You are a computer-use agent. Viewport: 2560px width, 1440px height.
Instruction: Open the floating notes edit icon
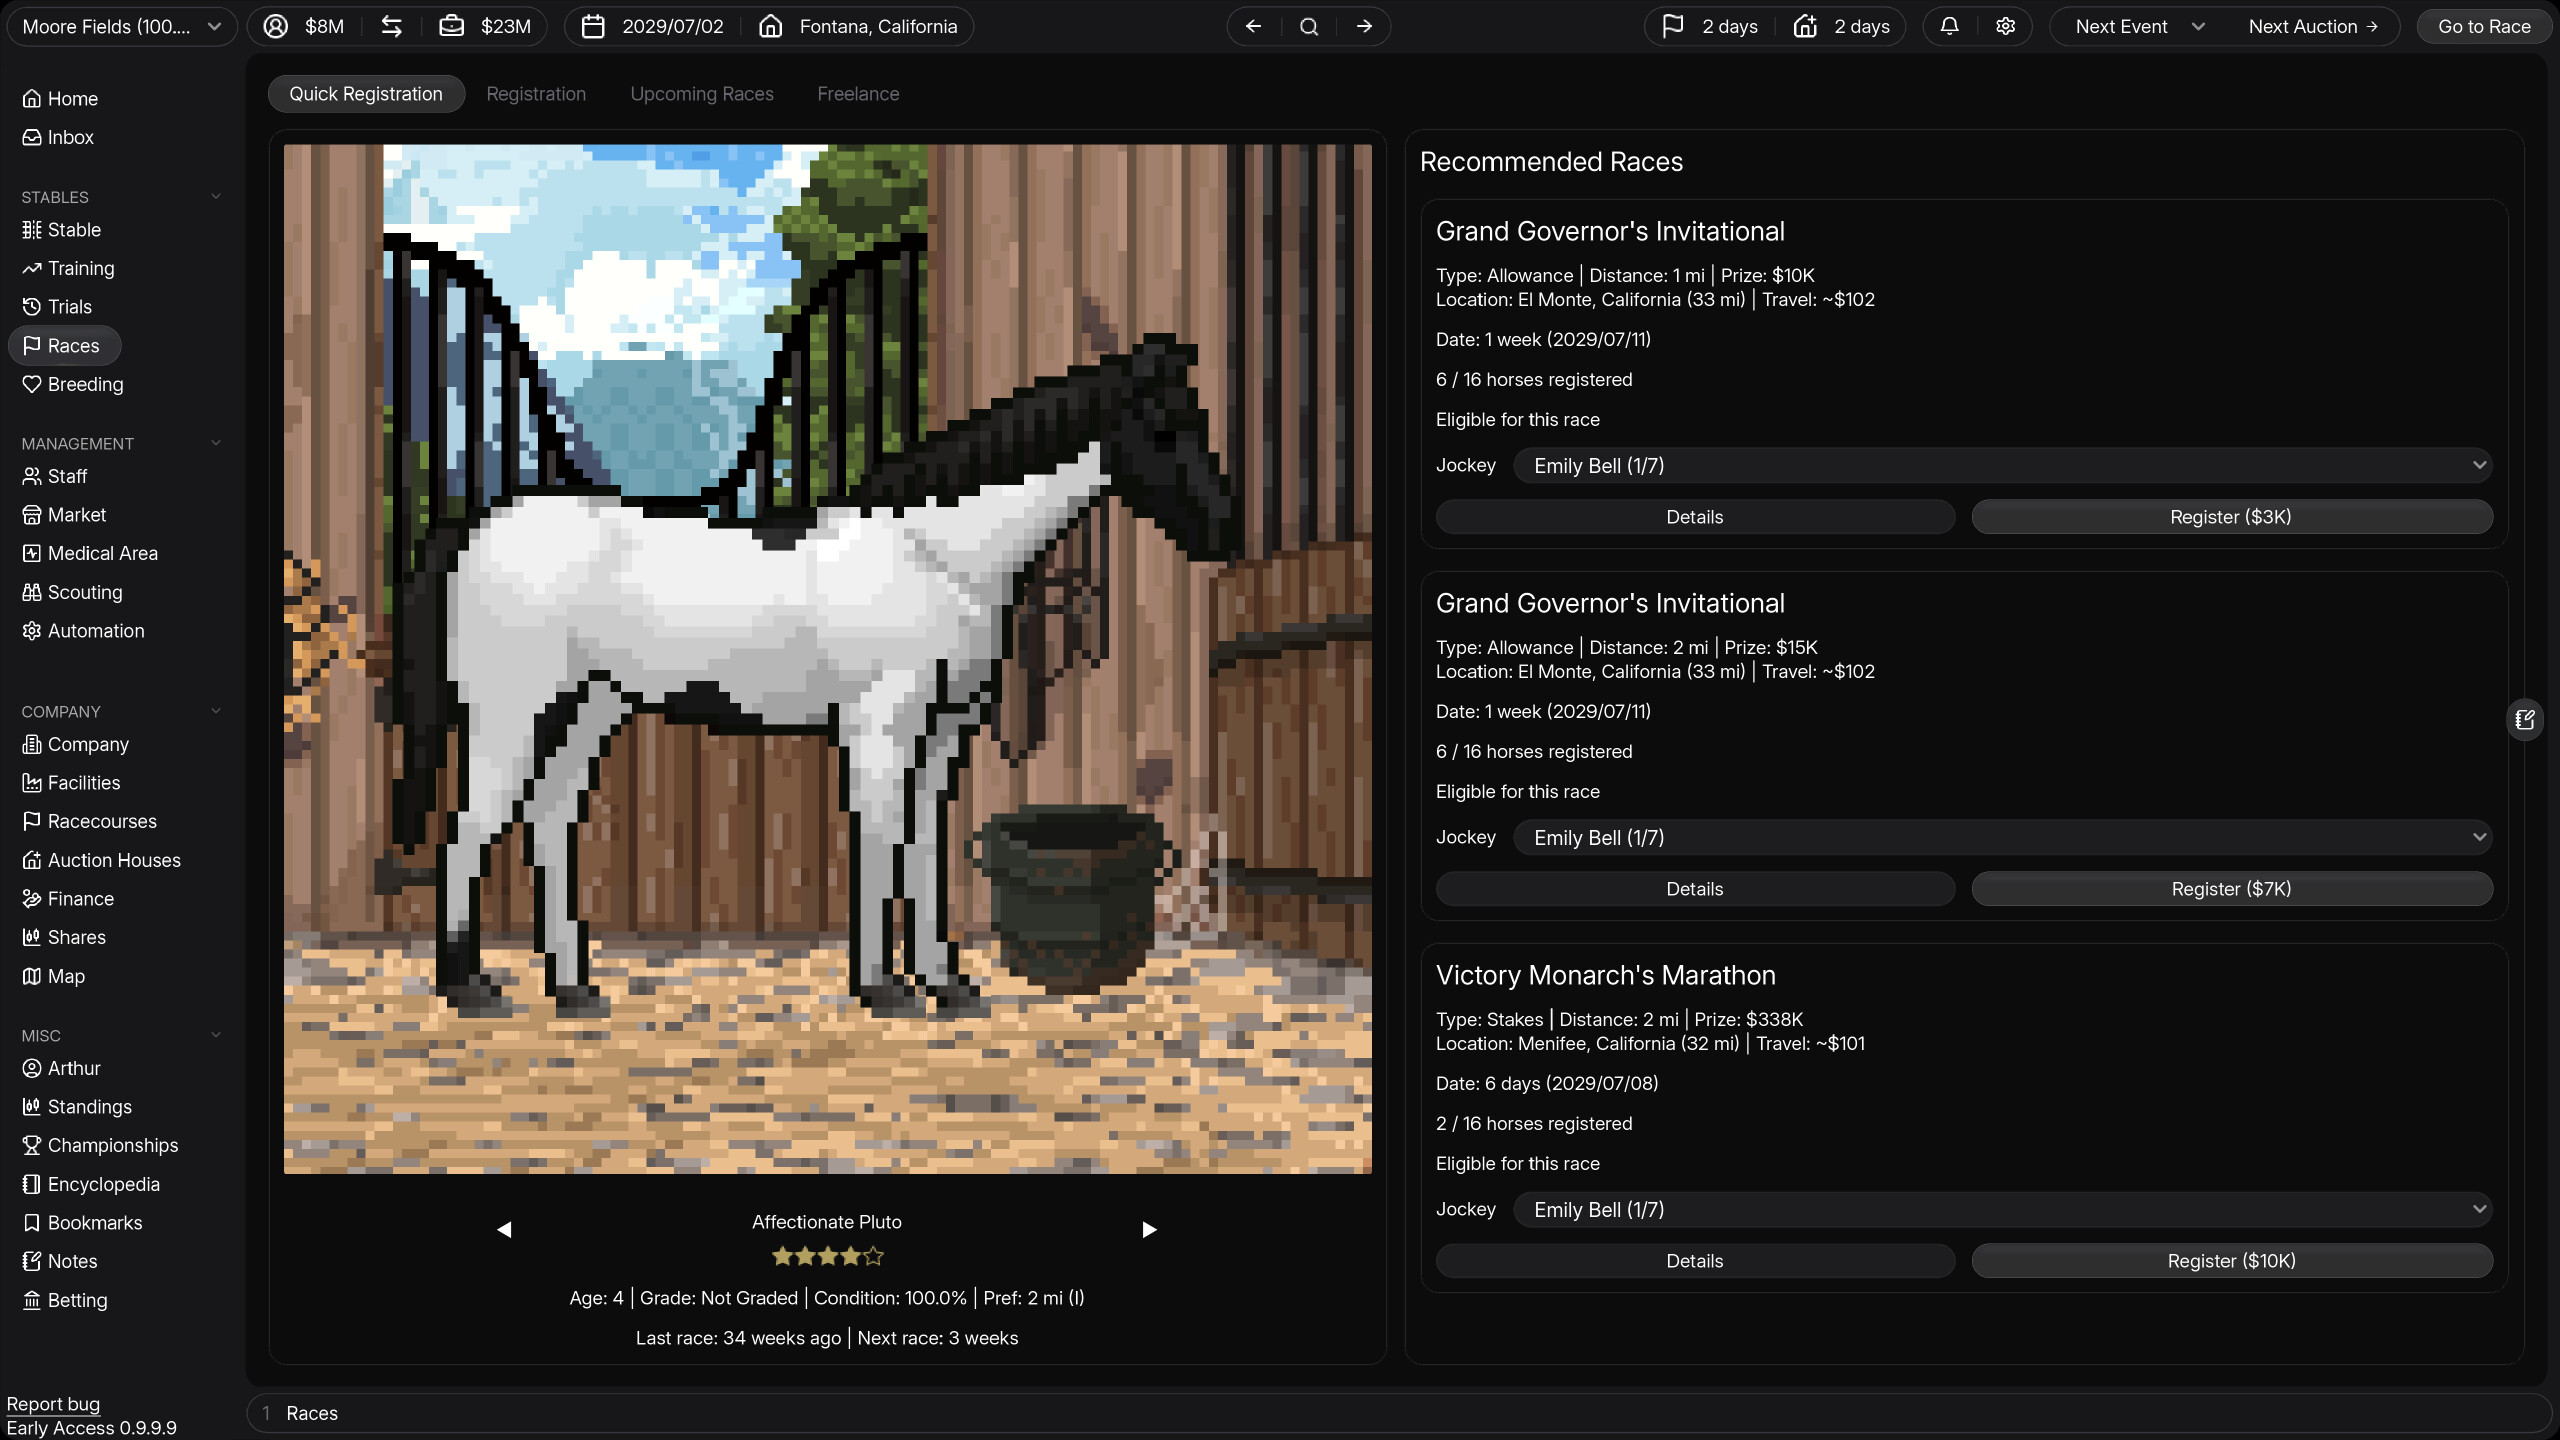(x=2525, y=719)
